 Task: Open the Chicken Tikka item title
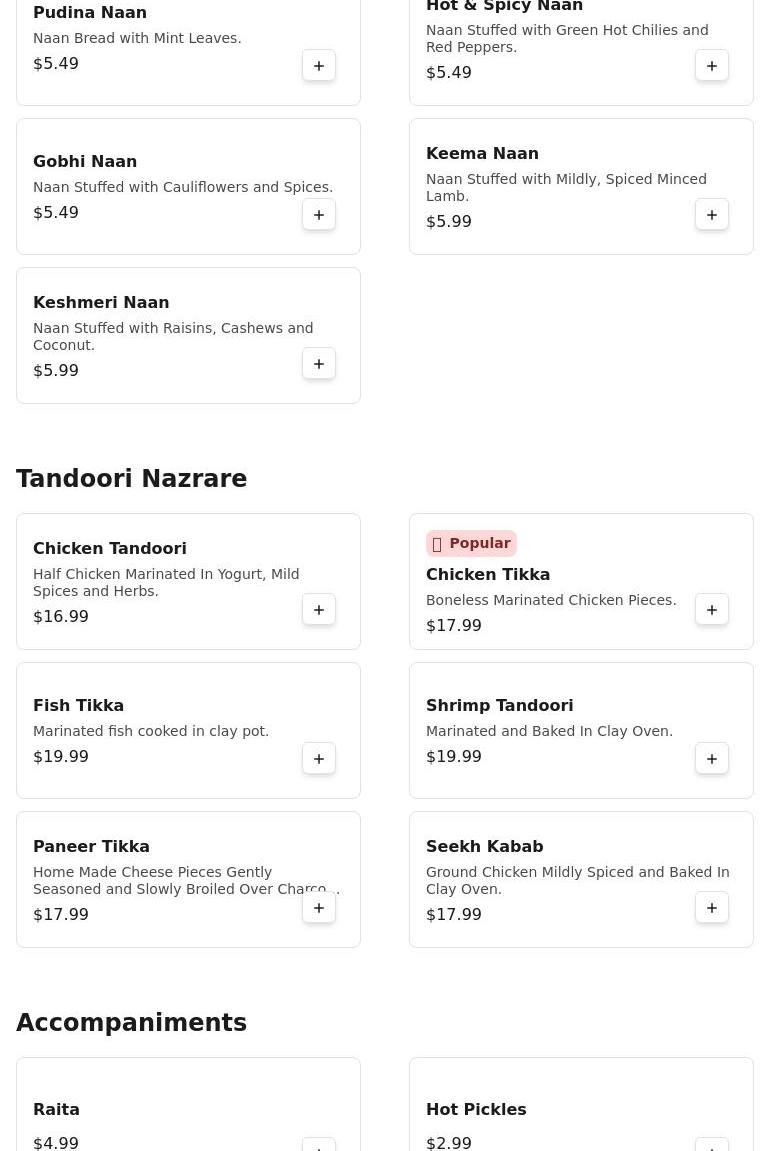coord(488,574)
